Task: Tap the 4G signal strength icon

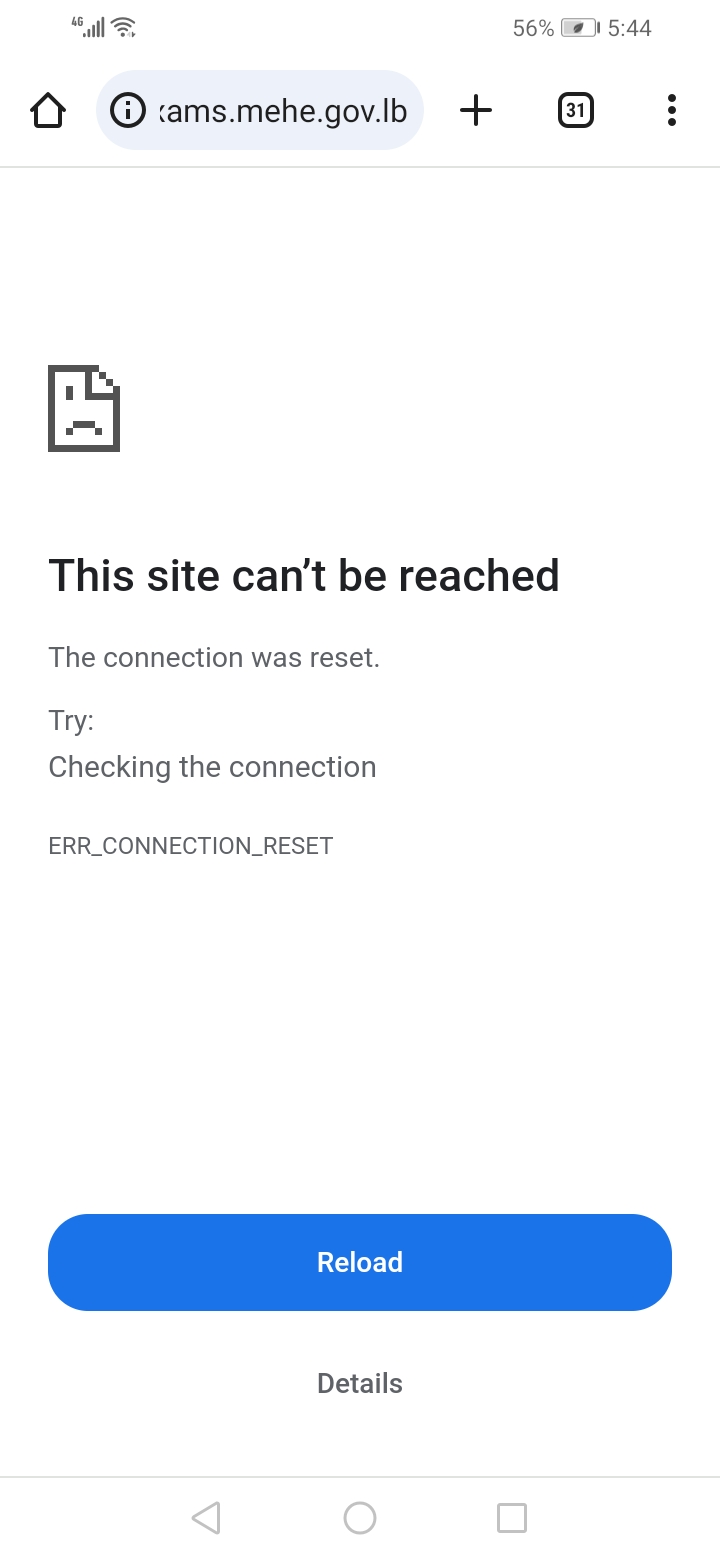Action: point(89,27)
